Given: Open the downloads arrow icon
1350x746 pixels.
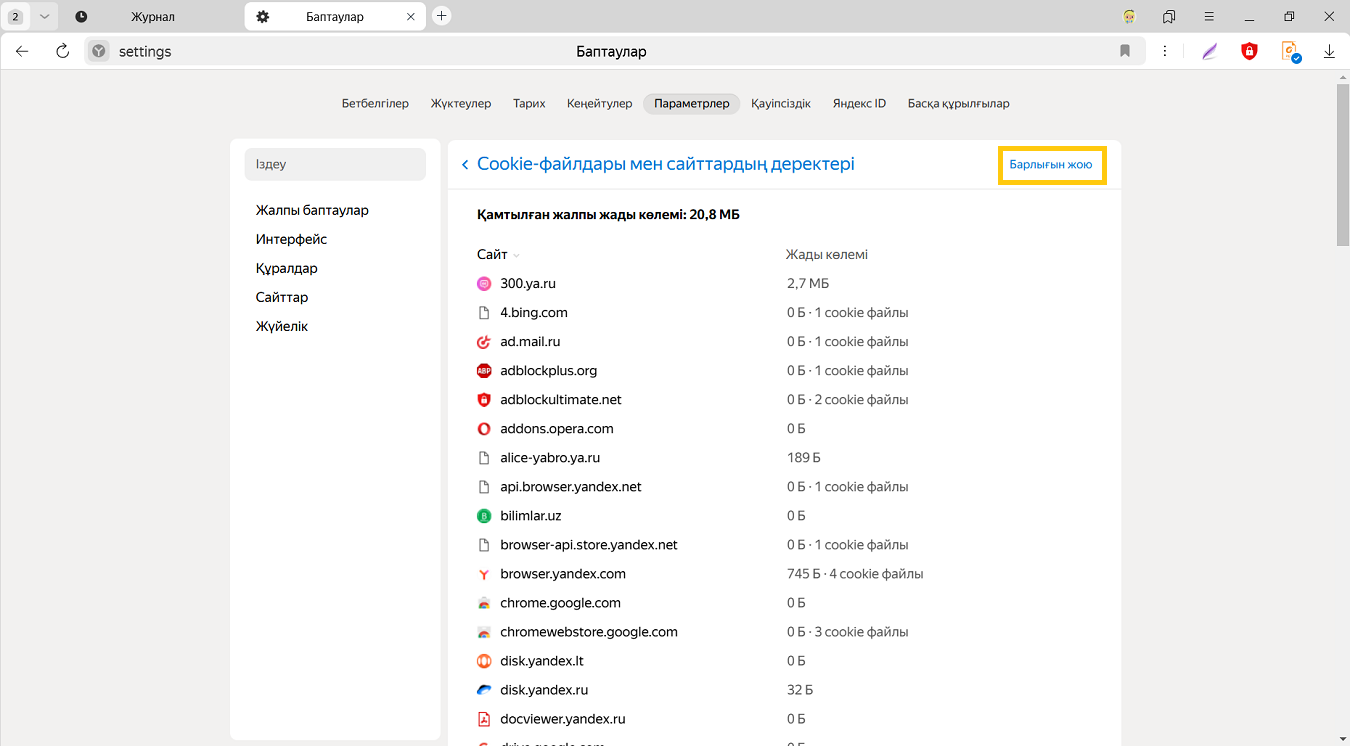Looking at the screenshot, I should click(1329, 51).
